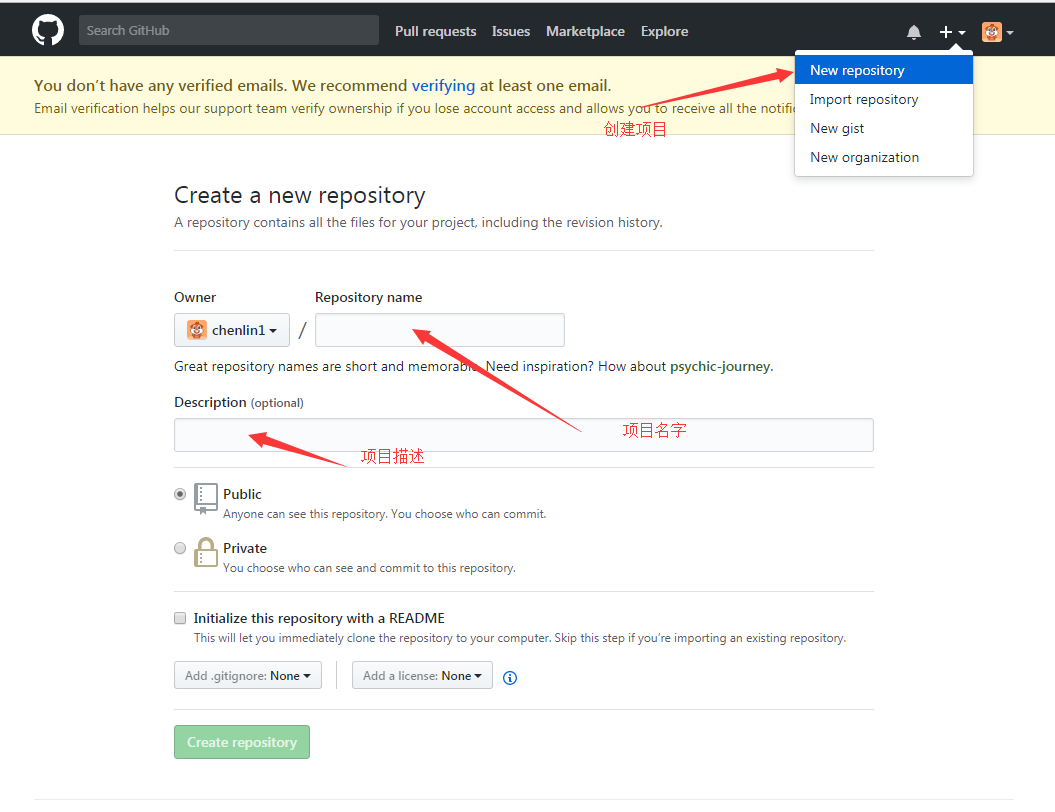
Task: Select the Public radio button
Action: pos(180,494)
